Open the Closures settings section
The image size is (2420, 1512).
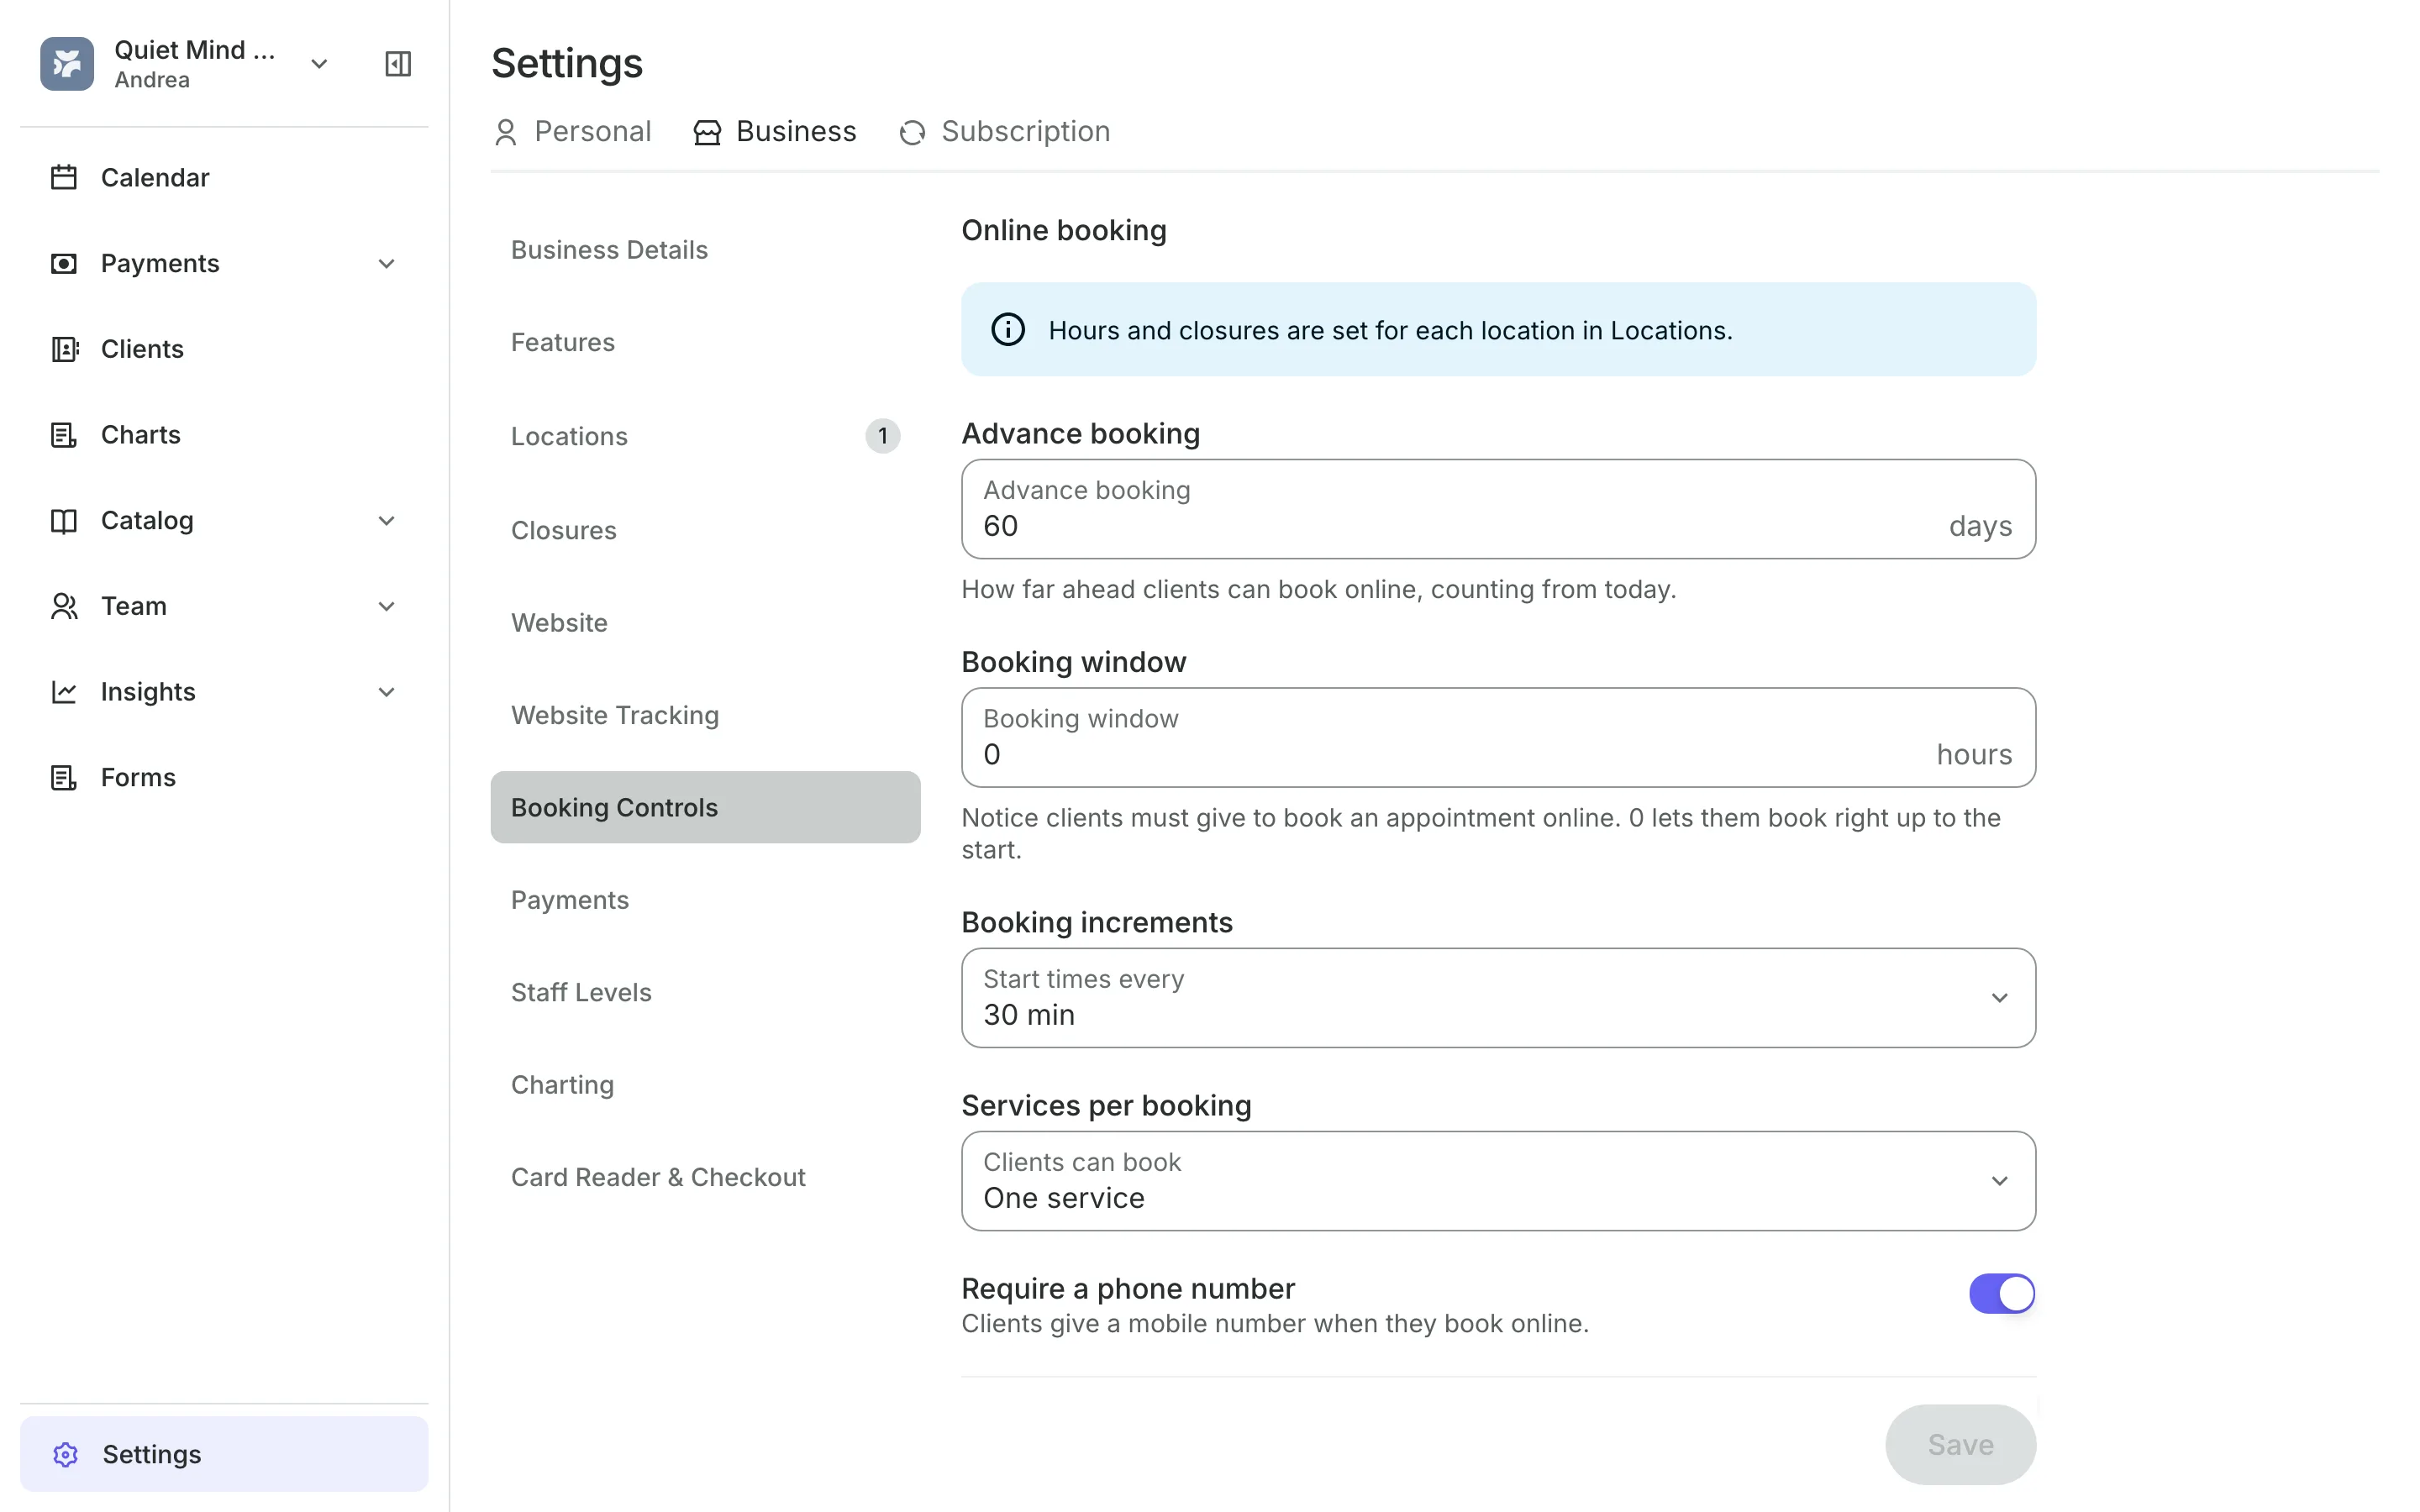(x=705, y=530)
